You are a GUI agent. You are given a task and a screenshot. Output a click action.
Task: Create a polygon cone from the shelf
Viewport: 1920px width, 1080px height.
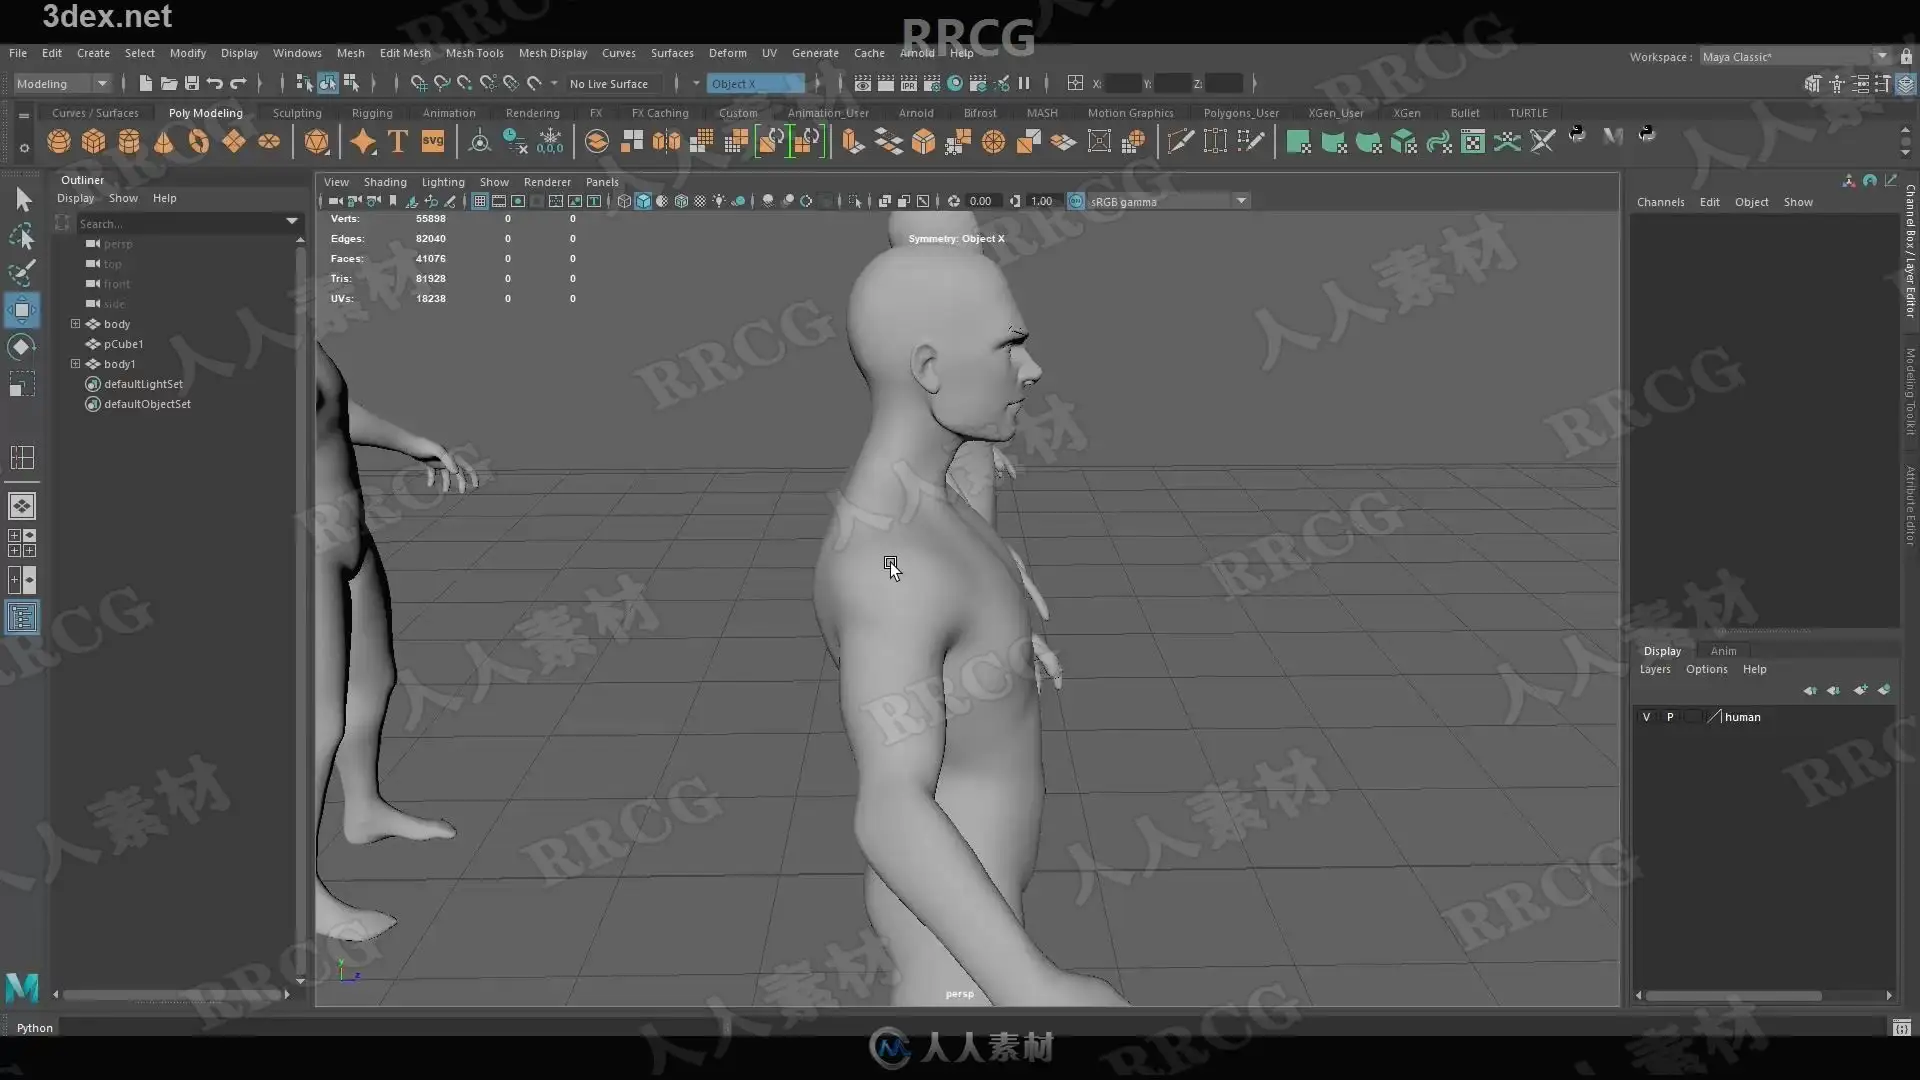[164, 142]
